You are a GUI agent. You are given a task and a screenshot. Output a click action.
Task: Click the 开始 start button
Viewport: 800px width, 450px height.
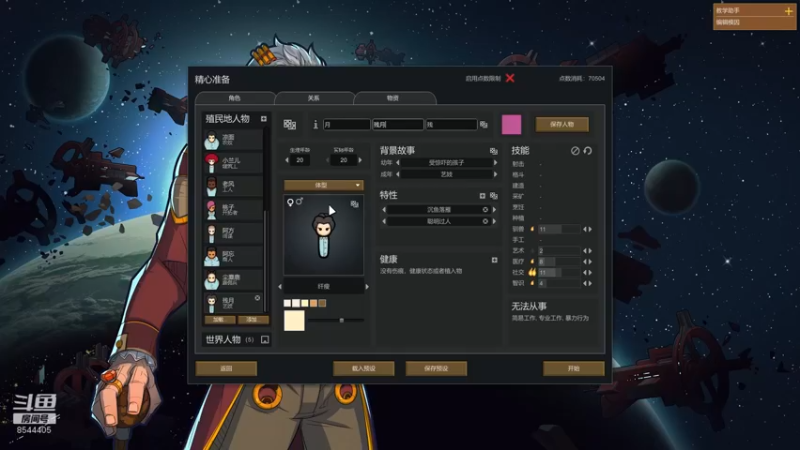tap(574, 368)
